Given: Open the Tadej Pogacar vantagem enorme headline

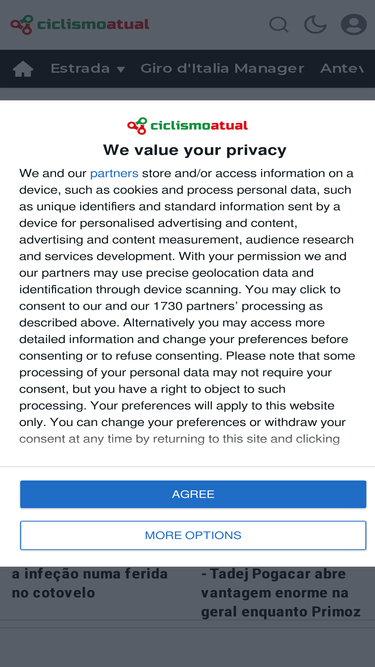Looking at the screenshot, I should [x=281, y=593].
